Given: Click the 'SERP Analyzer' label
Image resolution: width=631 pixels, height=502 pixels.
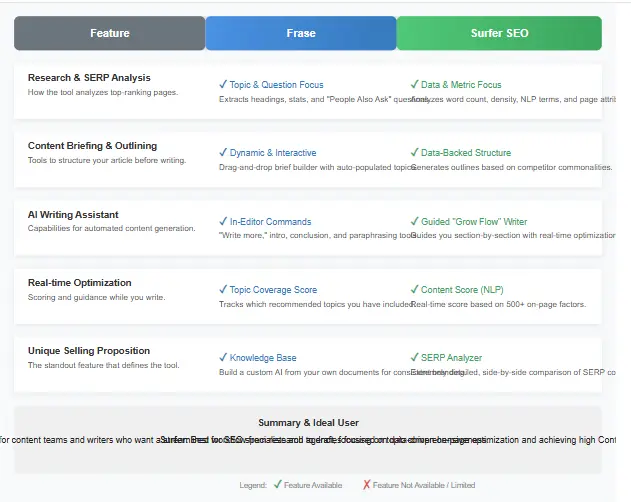Looking at the screenshot, I should (452, 357).
